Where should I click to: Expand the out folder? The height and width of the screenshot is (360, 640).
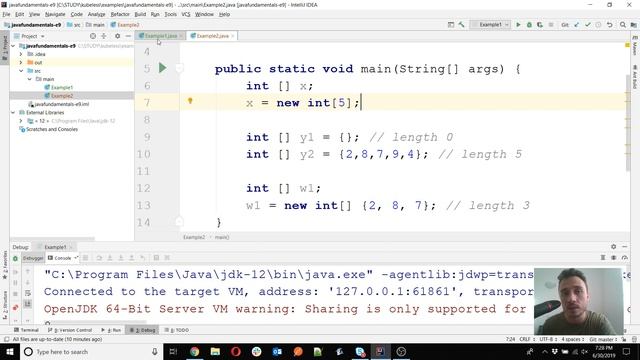(x=21, y=62)
